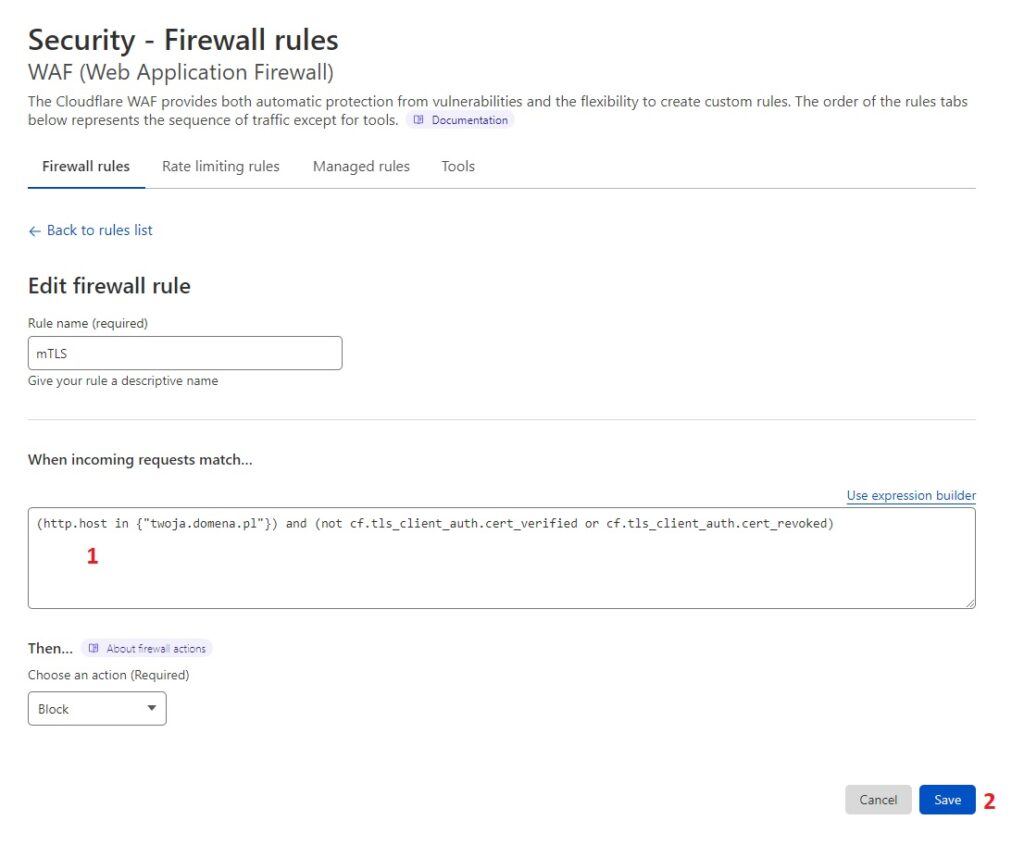Open the expression builder

911,495
